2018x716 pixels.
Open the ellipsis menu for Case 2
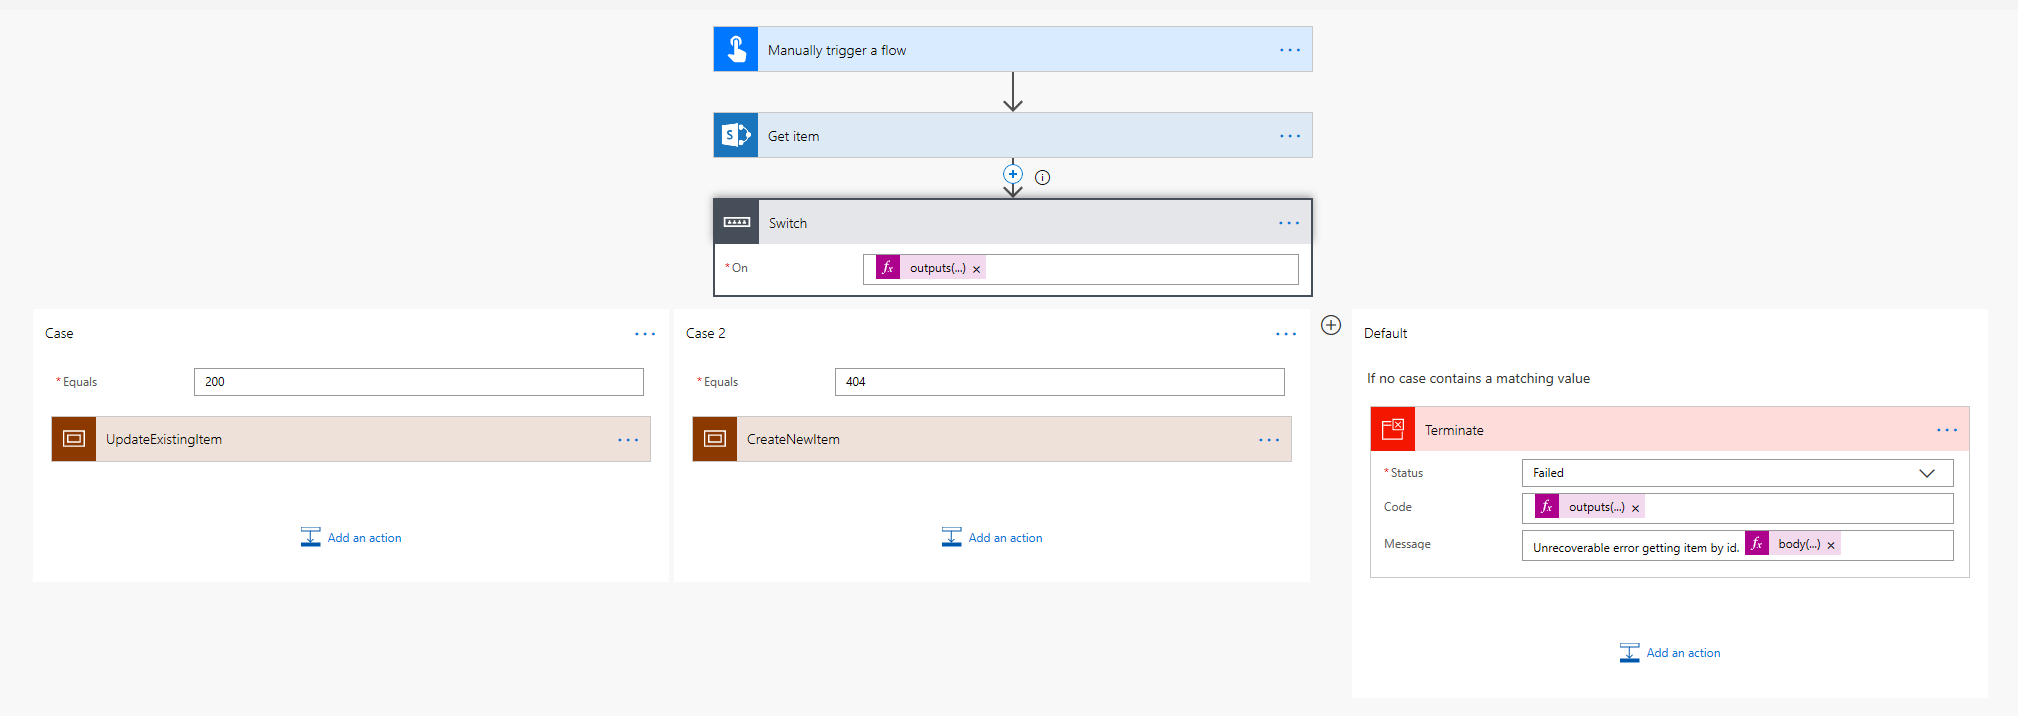coord(1286,334)
